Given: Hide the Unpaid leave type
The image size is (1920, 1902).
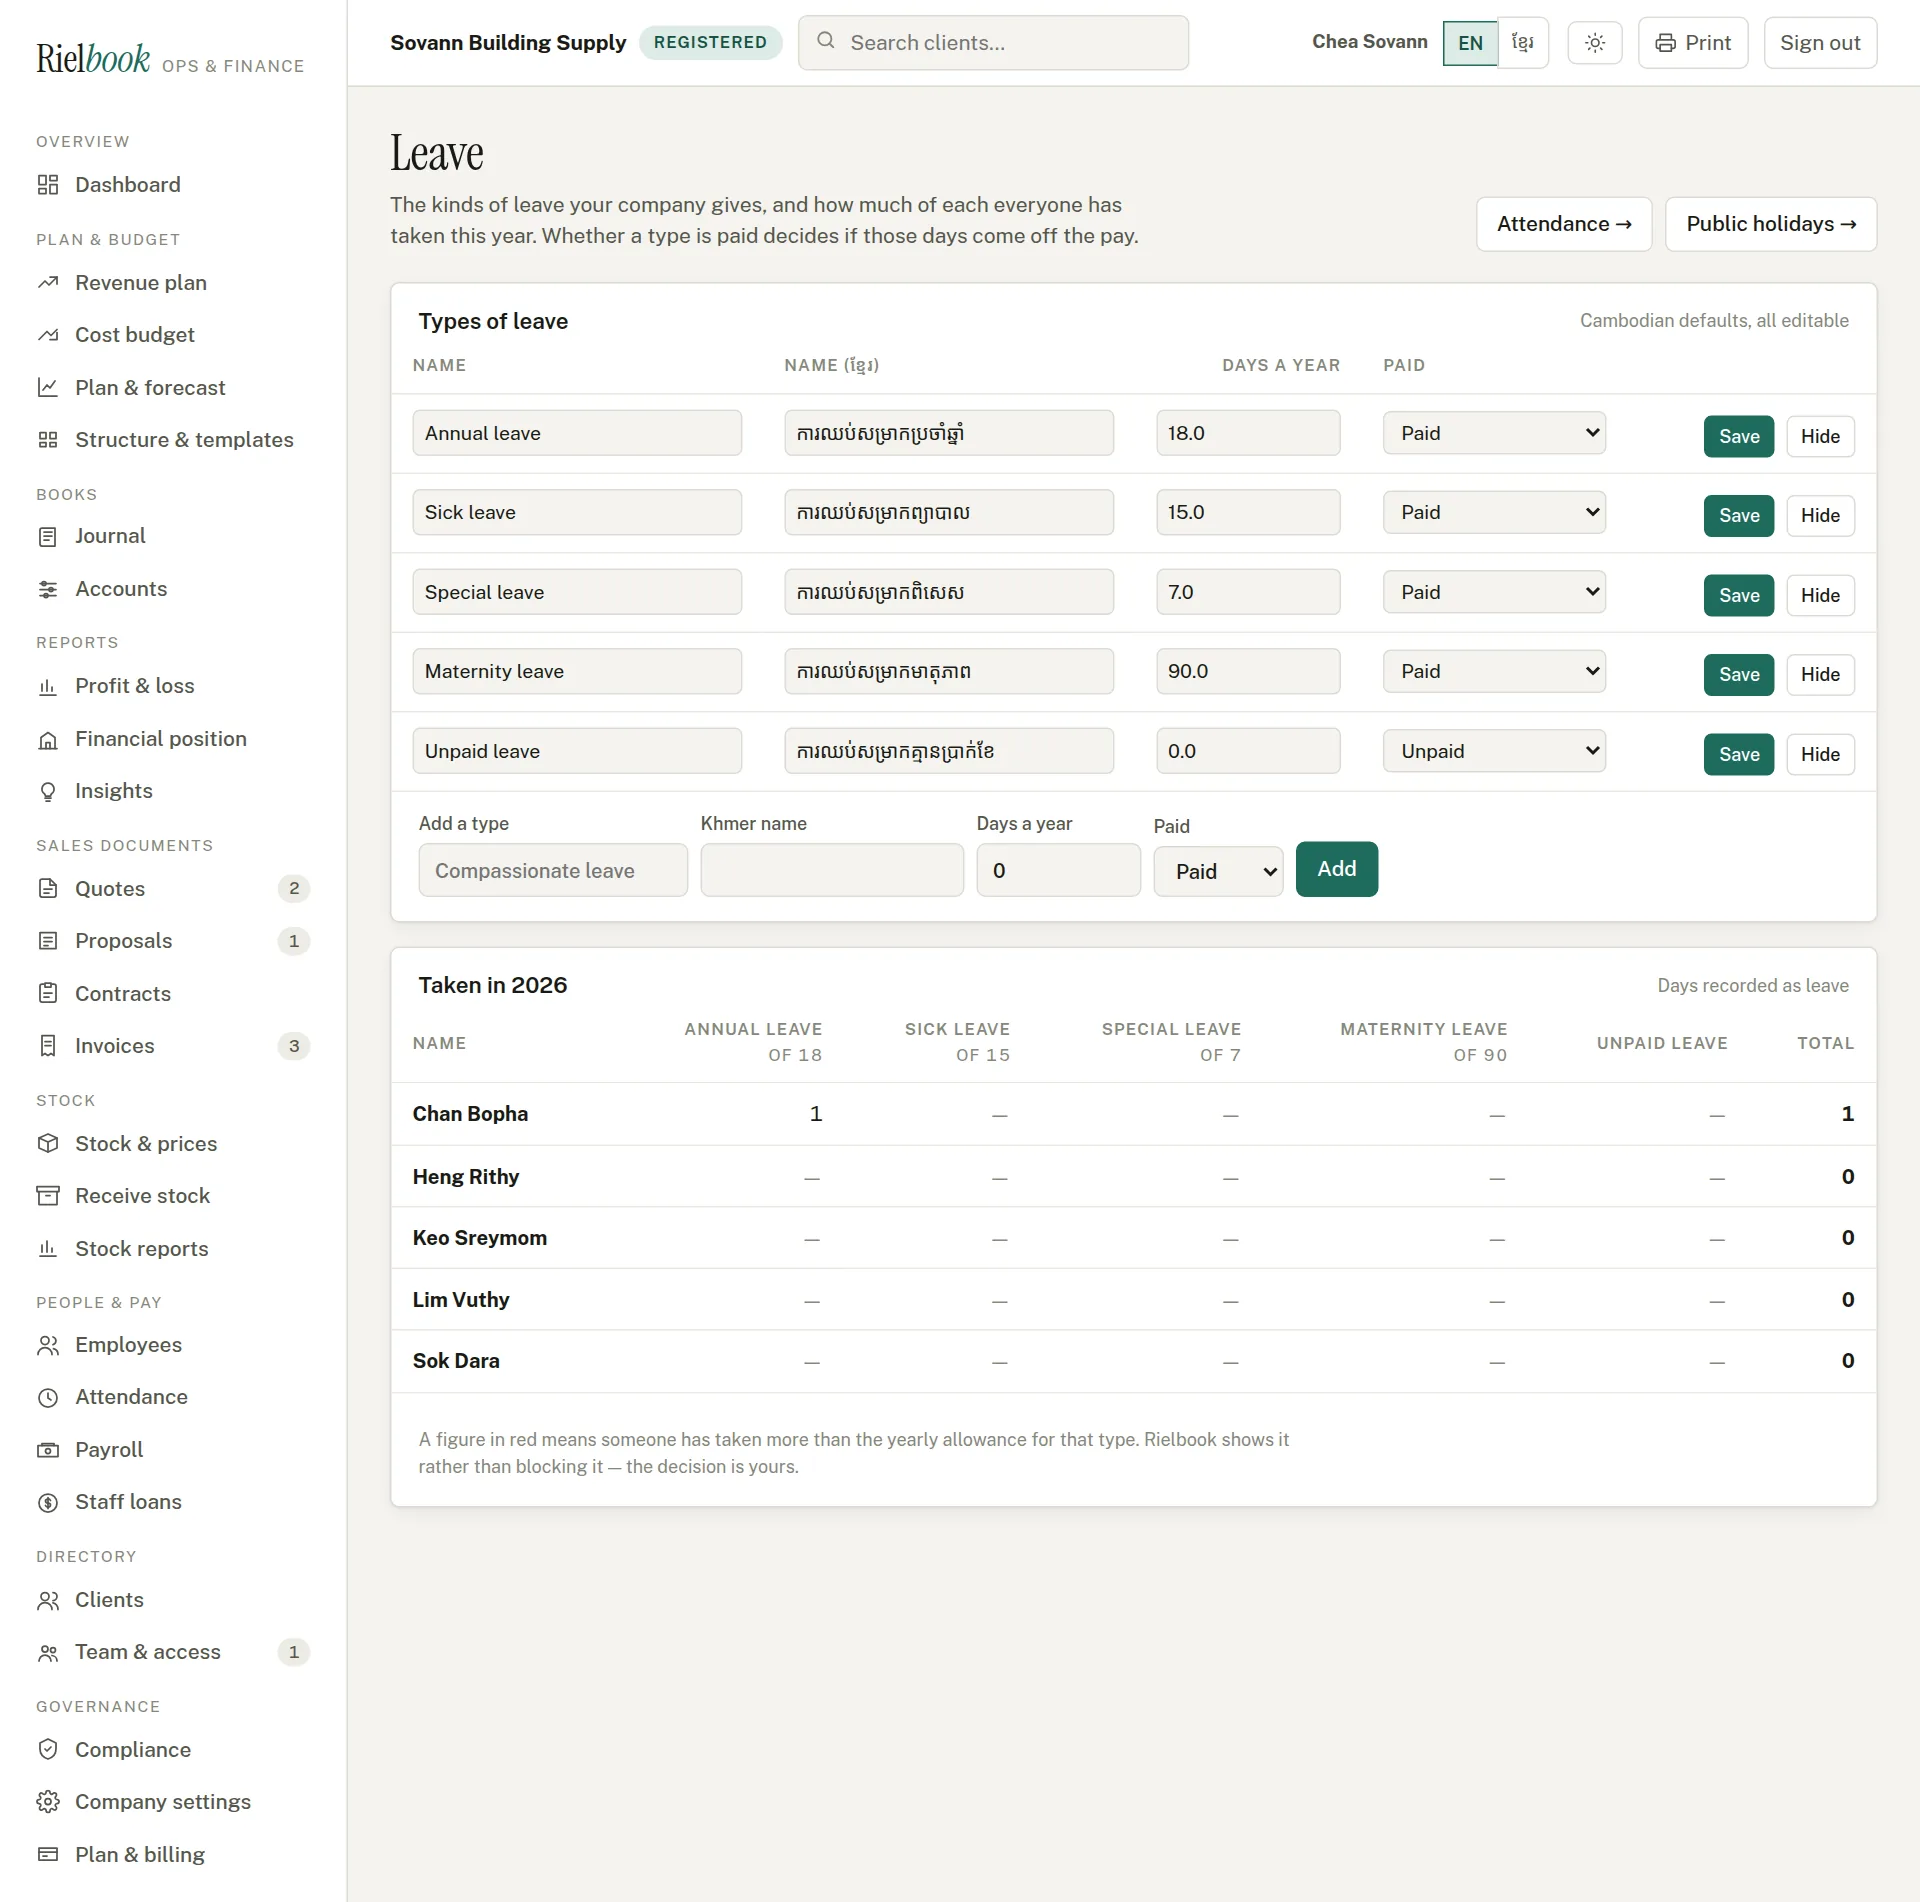Looking at the screenshot, I should (x=1820, y=754).
